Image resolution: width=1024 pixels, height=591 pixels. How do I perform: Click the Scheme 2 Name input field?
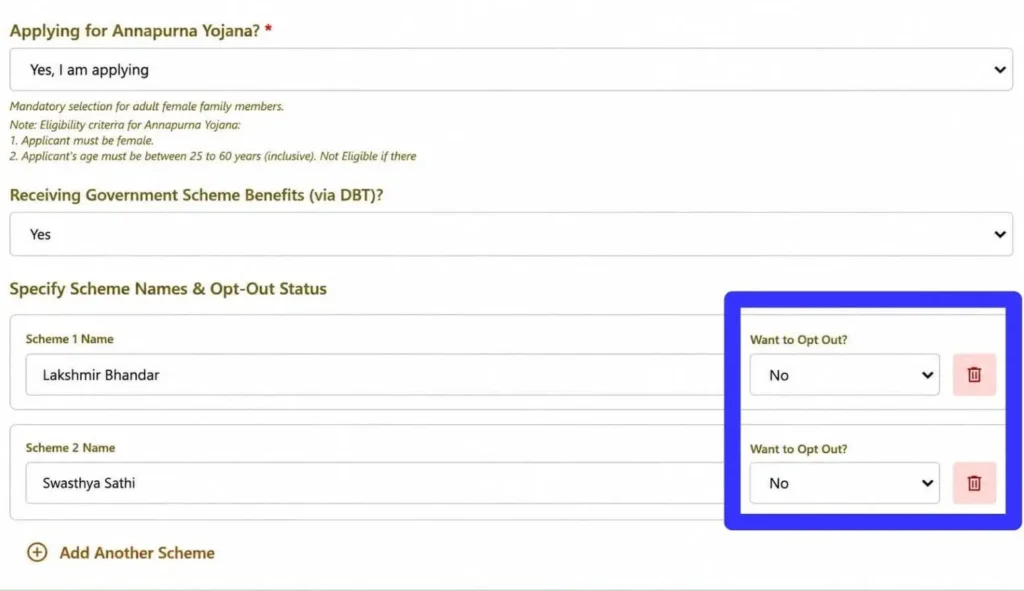coord(375,483)
